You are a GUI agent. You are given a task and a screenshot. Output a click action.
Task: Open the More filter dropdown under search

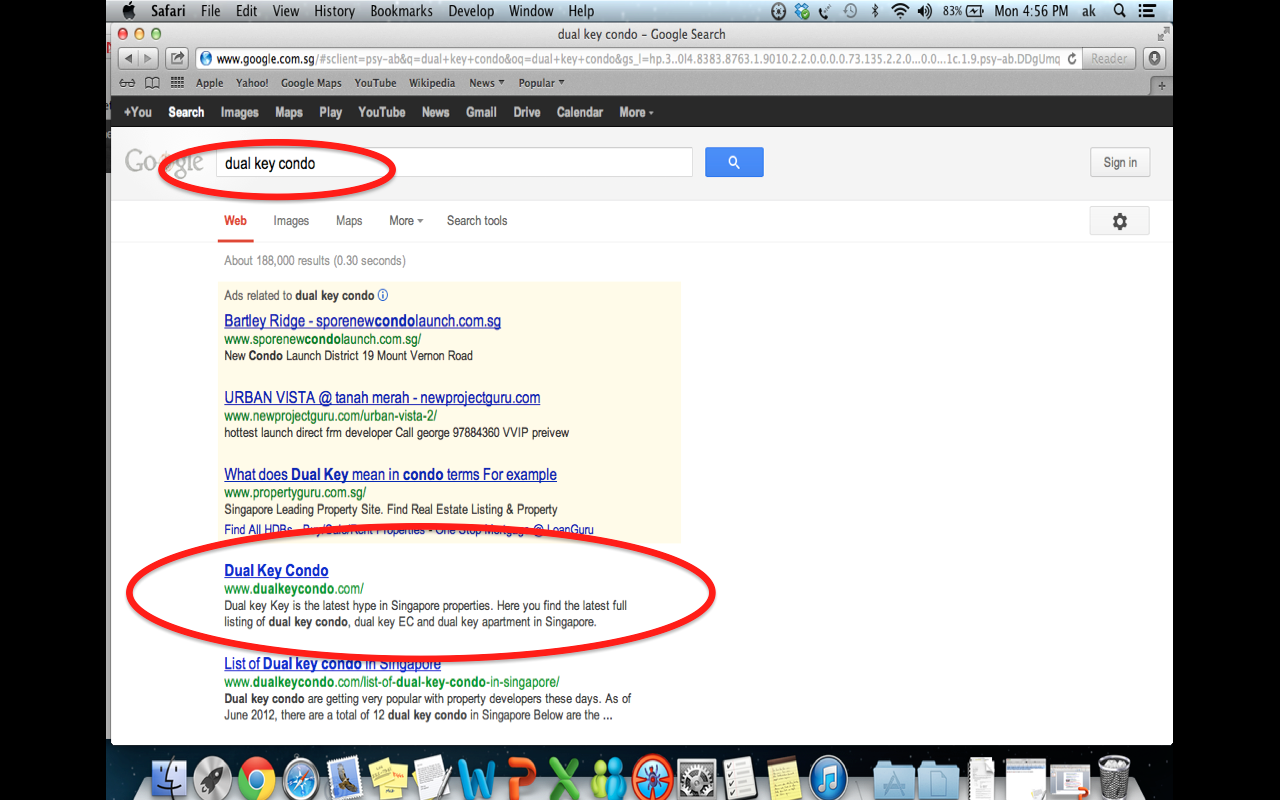pos(406,221)
